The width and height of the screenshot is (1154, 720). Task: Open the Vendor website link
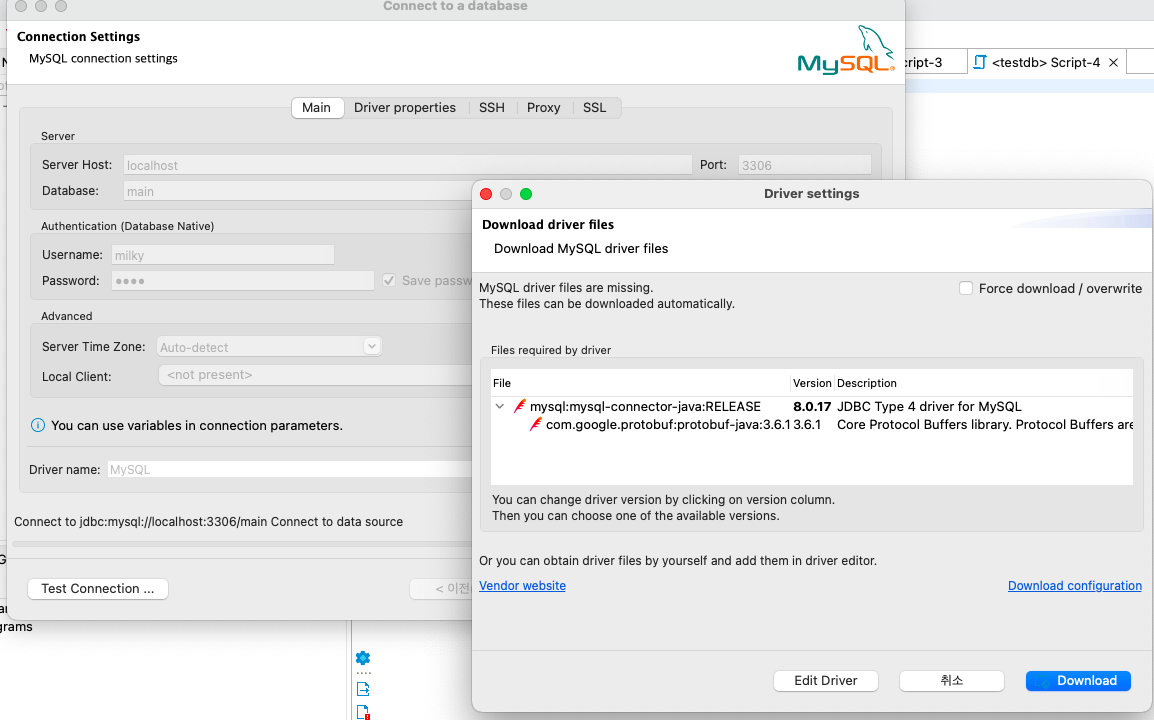[523, 586]
